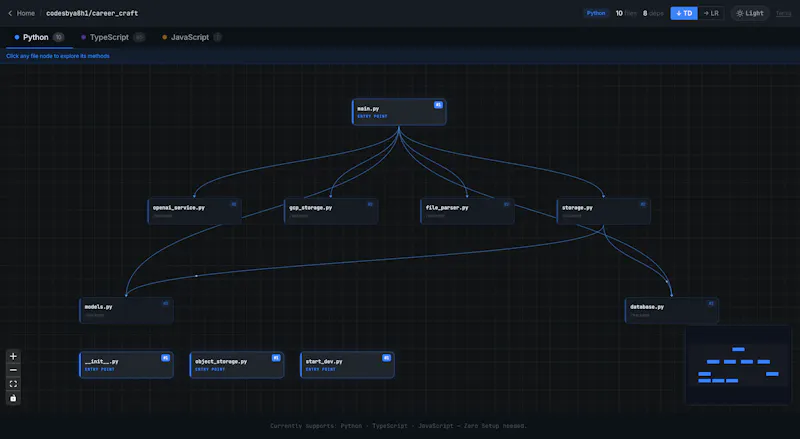
Task: Switch layout to TD top-down
Action: (x=684, y=13)
